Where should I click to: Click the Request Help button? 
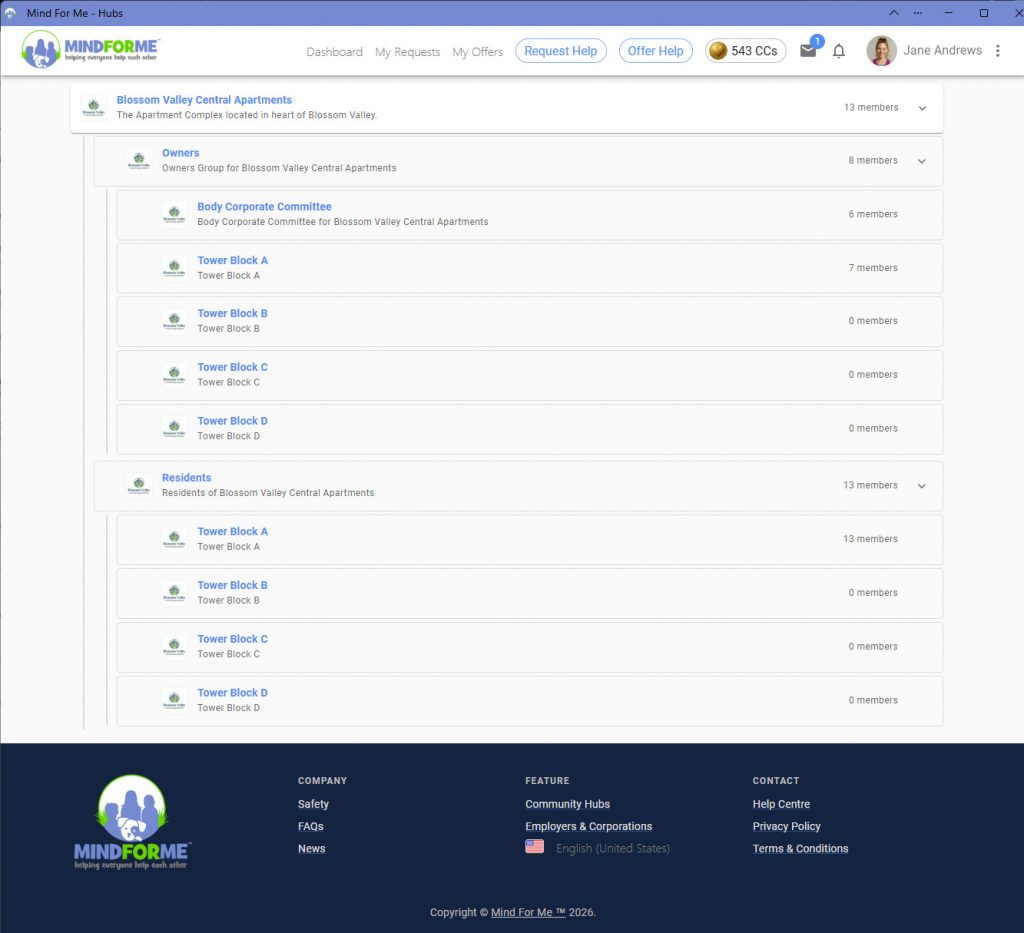coord(560,51)
